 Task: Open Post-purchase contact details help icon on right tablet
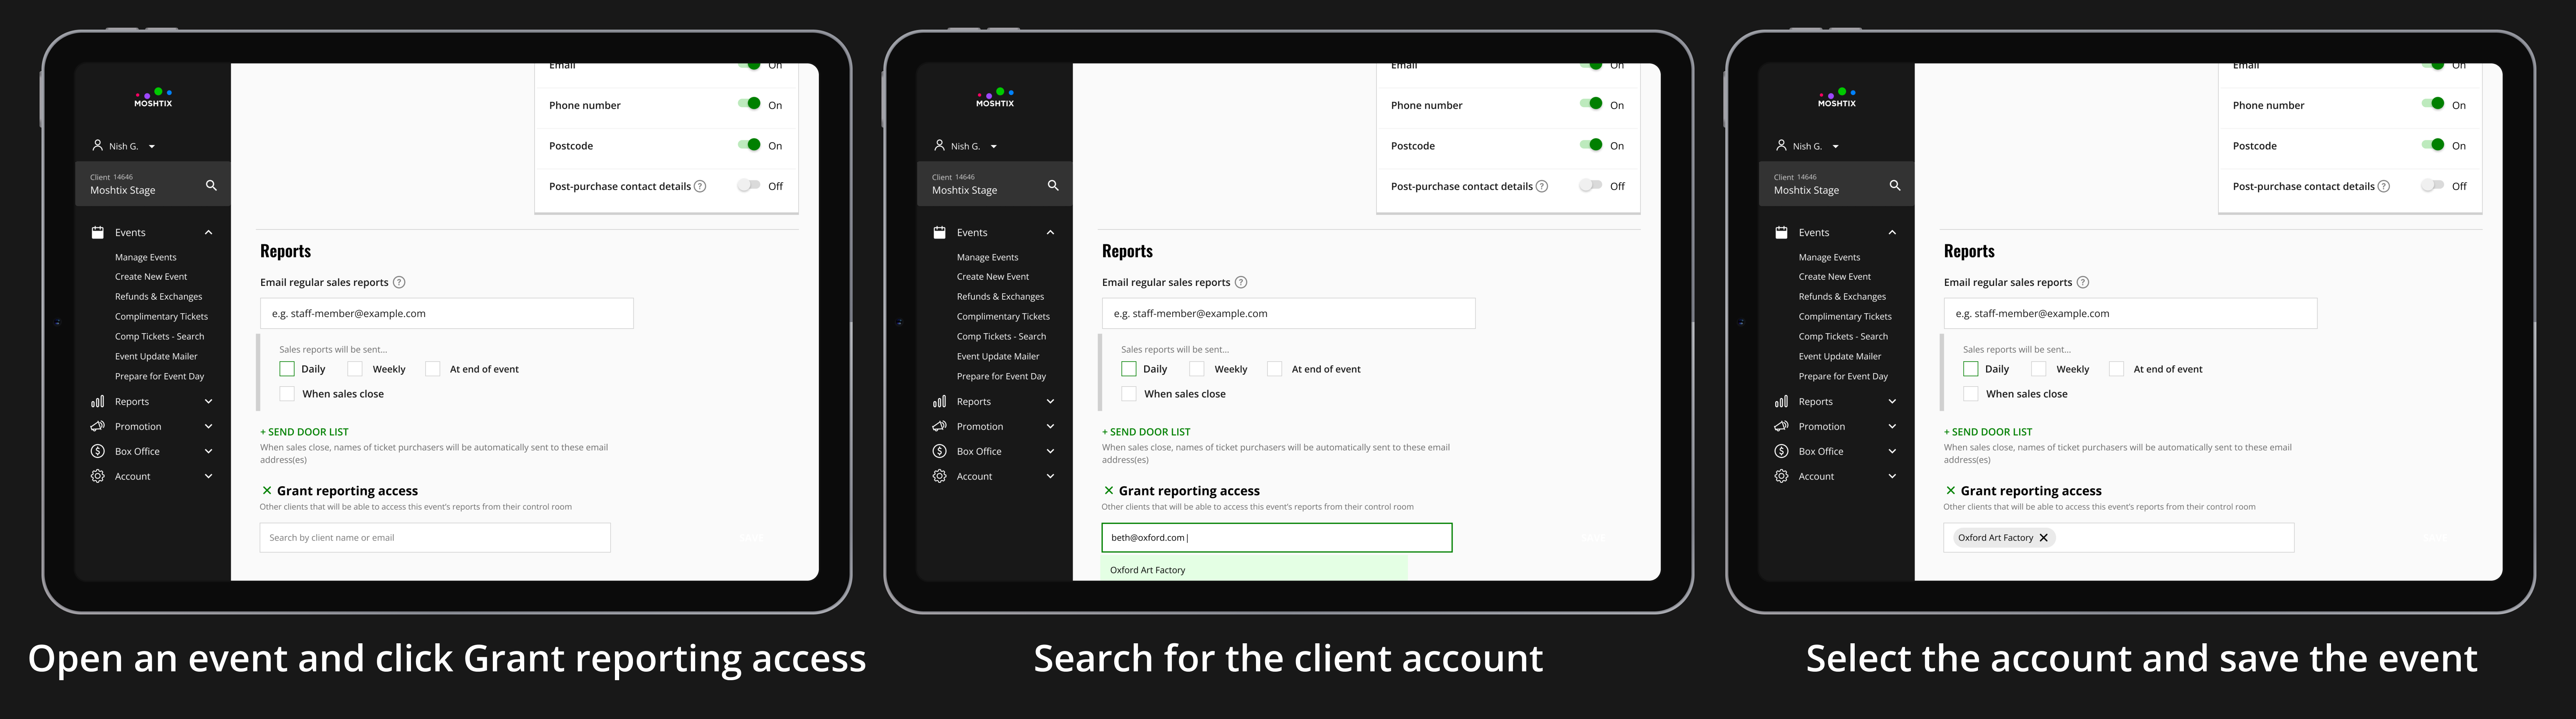(x=2384, y=186)
